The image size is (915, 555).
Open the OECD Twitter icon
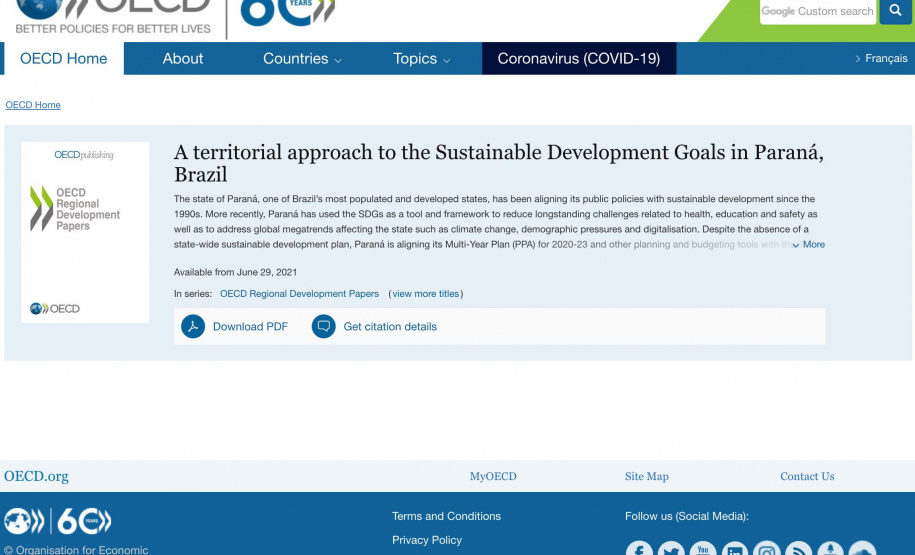671,549
